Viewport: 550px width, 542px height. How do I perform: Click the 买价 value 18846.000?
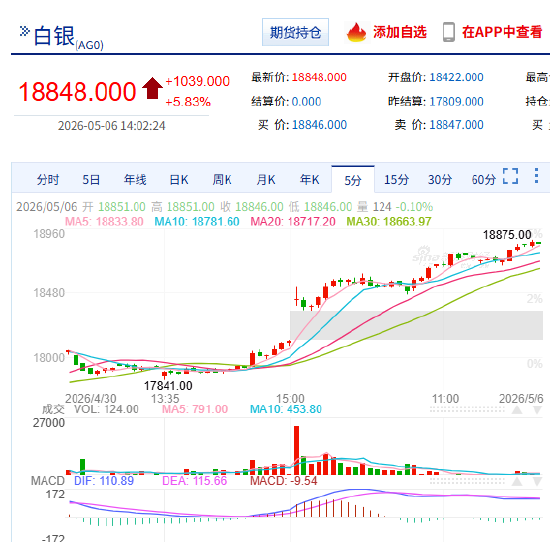click(319, 125)
